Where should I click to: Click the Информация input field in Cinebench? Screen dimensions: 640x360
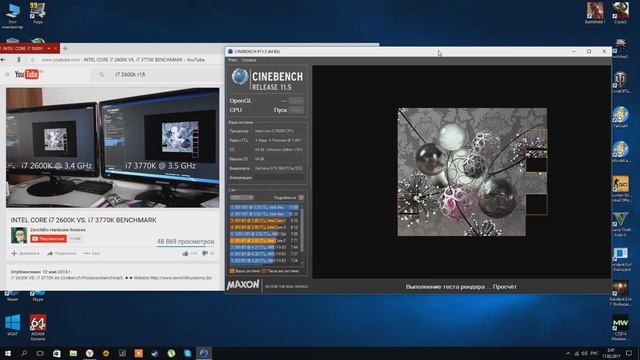click(280, 178)
